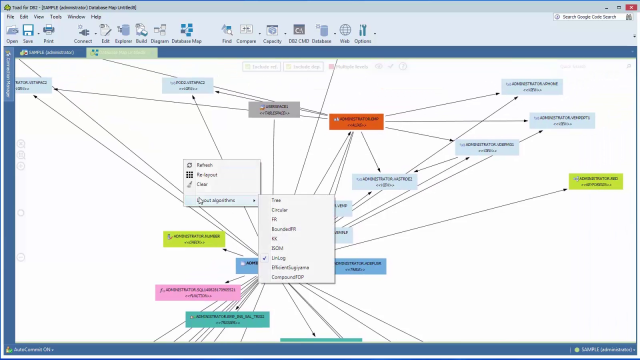Click the Refresh icon in context menu
Viewport: 640px width, 360px height.
coord(189,165)
